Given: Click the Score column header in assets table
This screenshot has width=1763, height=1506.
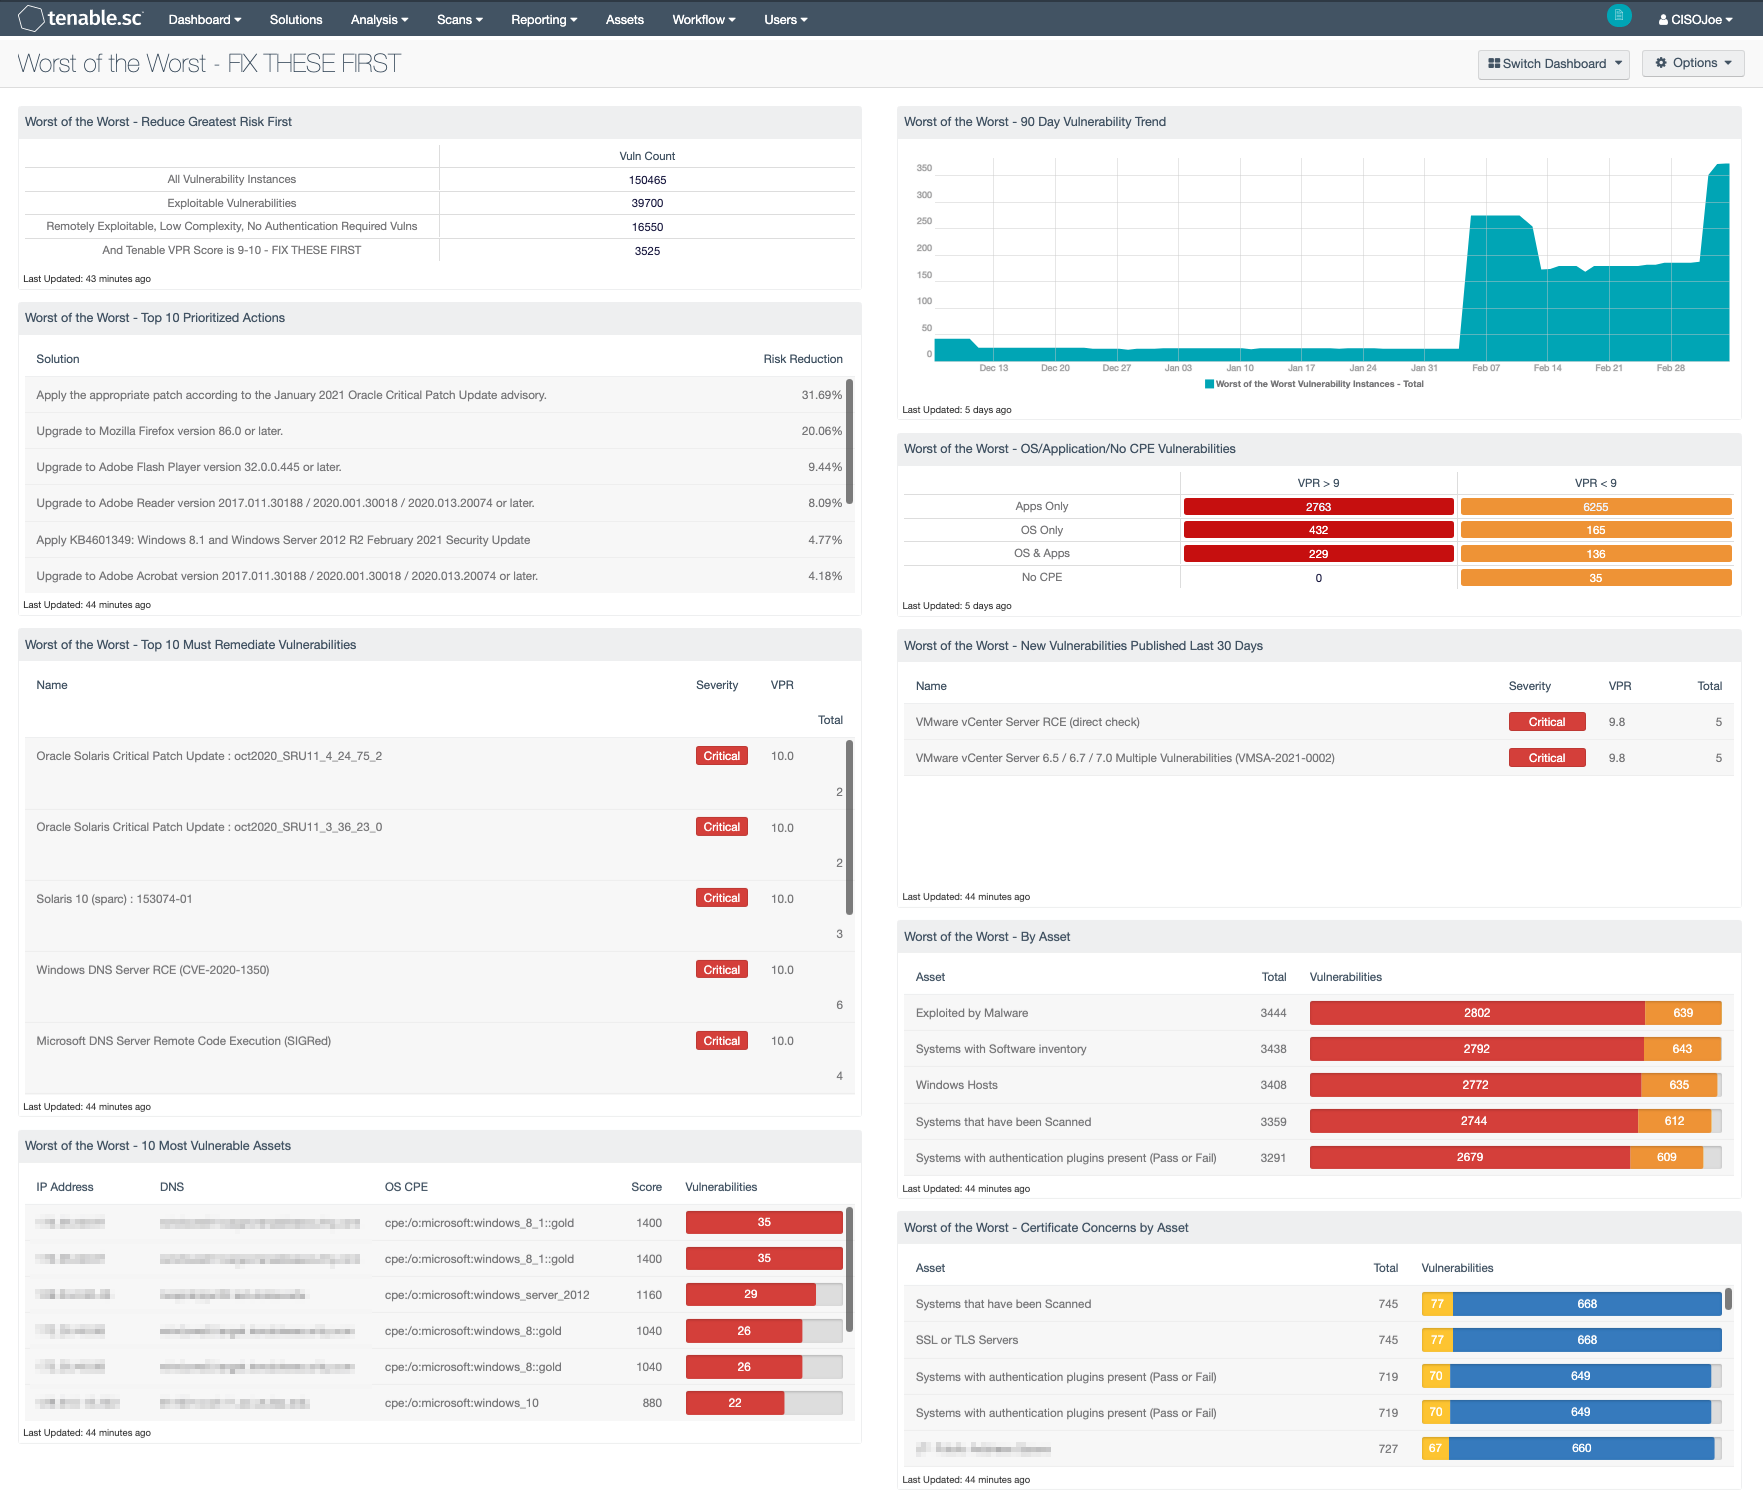Looking at the screenshot, I should [x=646, y=1187].
